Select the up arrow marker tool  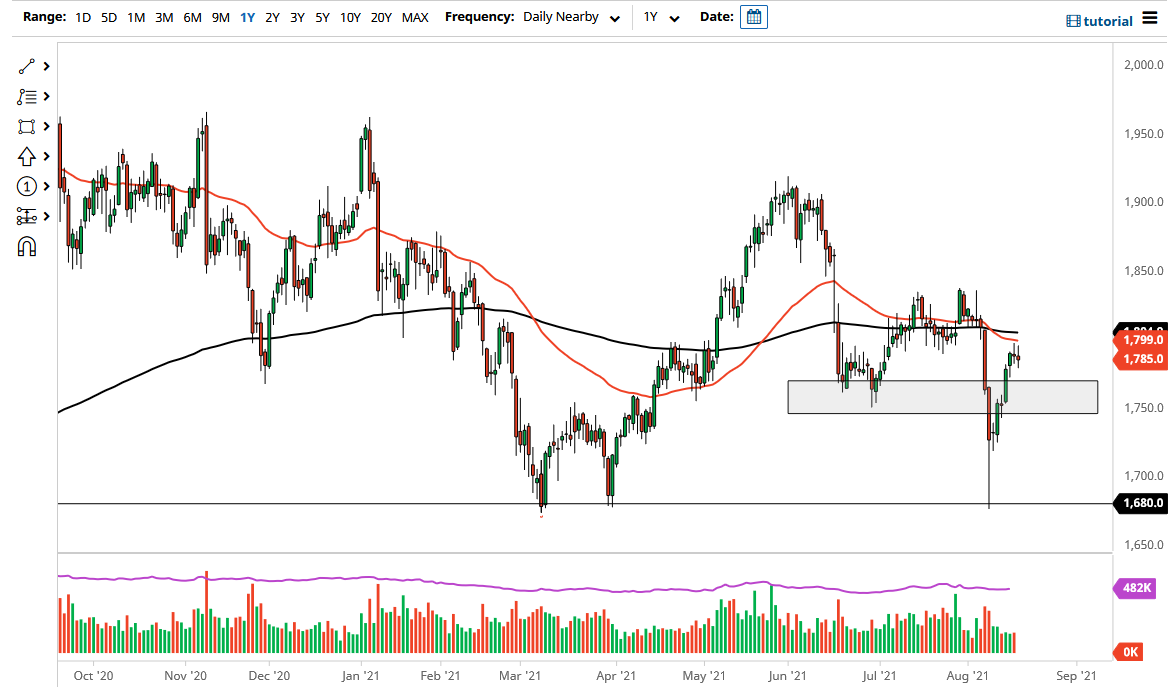coord(26,156)
